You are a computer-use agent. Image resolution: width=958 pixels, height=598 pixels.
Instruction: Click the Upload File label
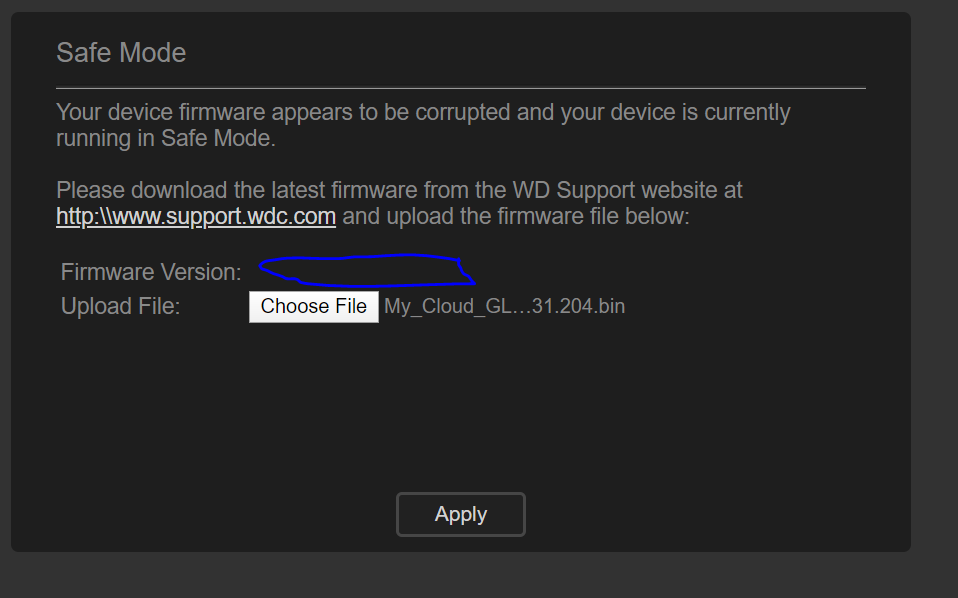point(120,306)
